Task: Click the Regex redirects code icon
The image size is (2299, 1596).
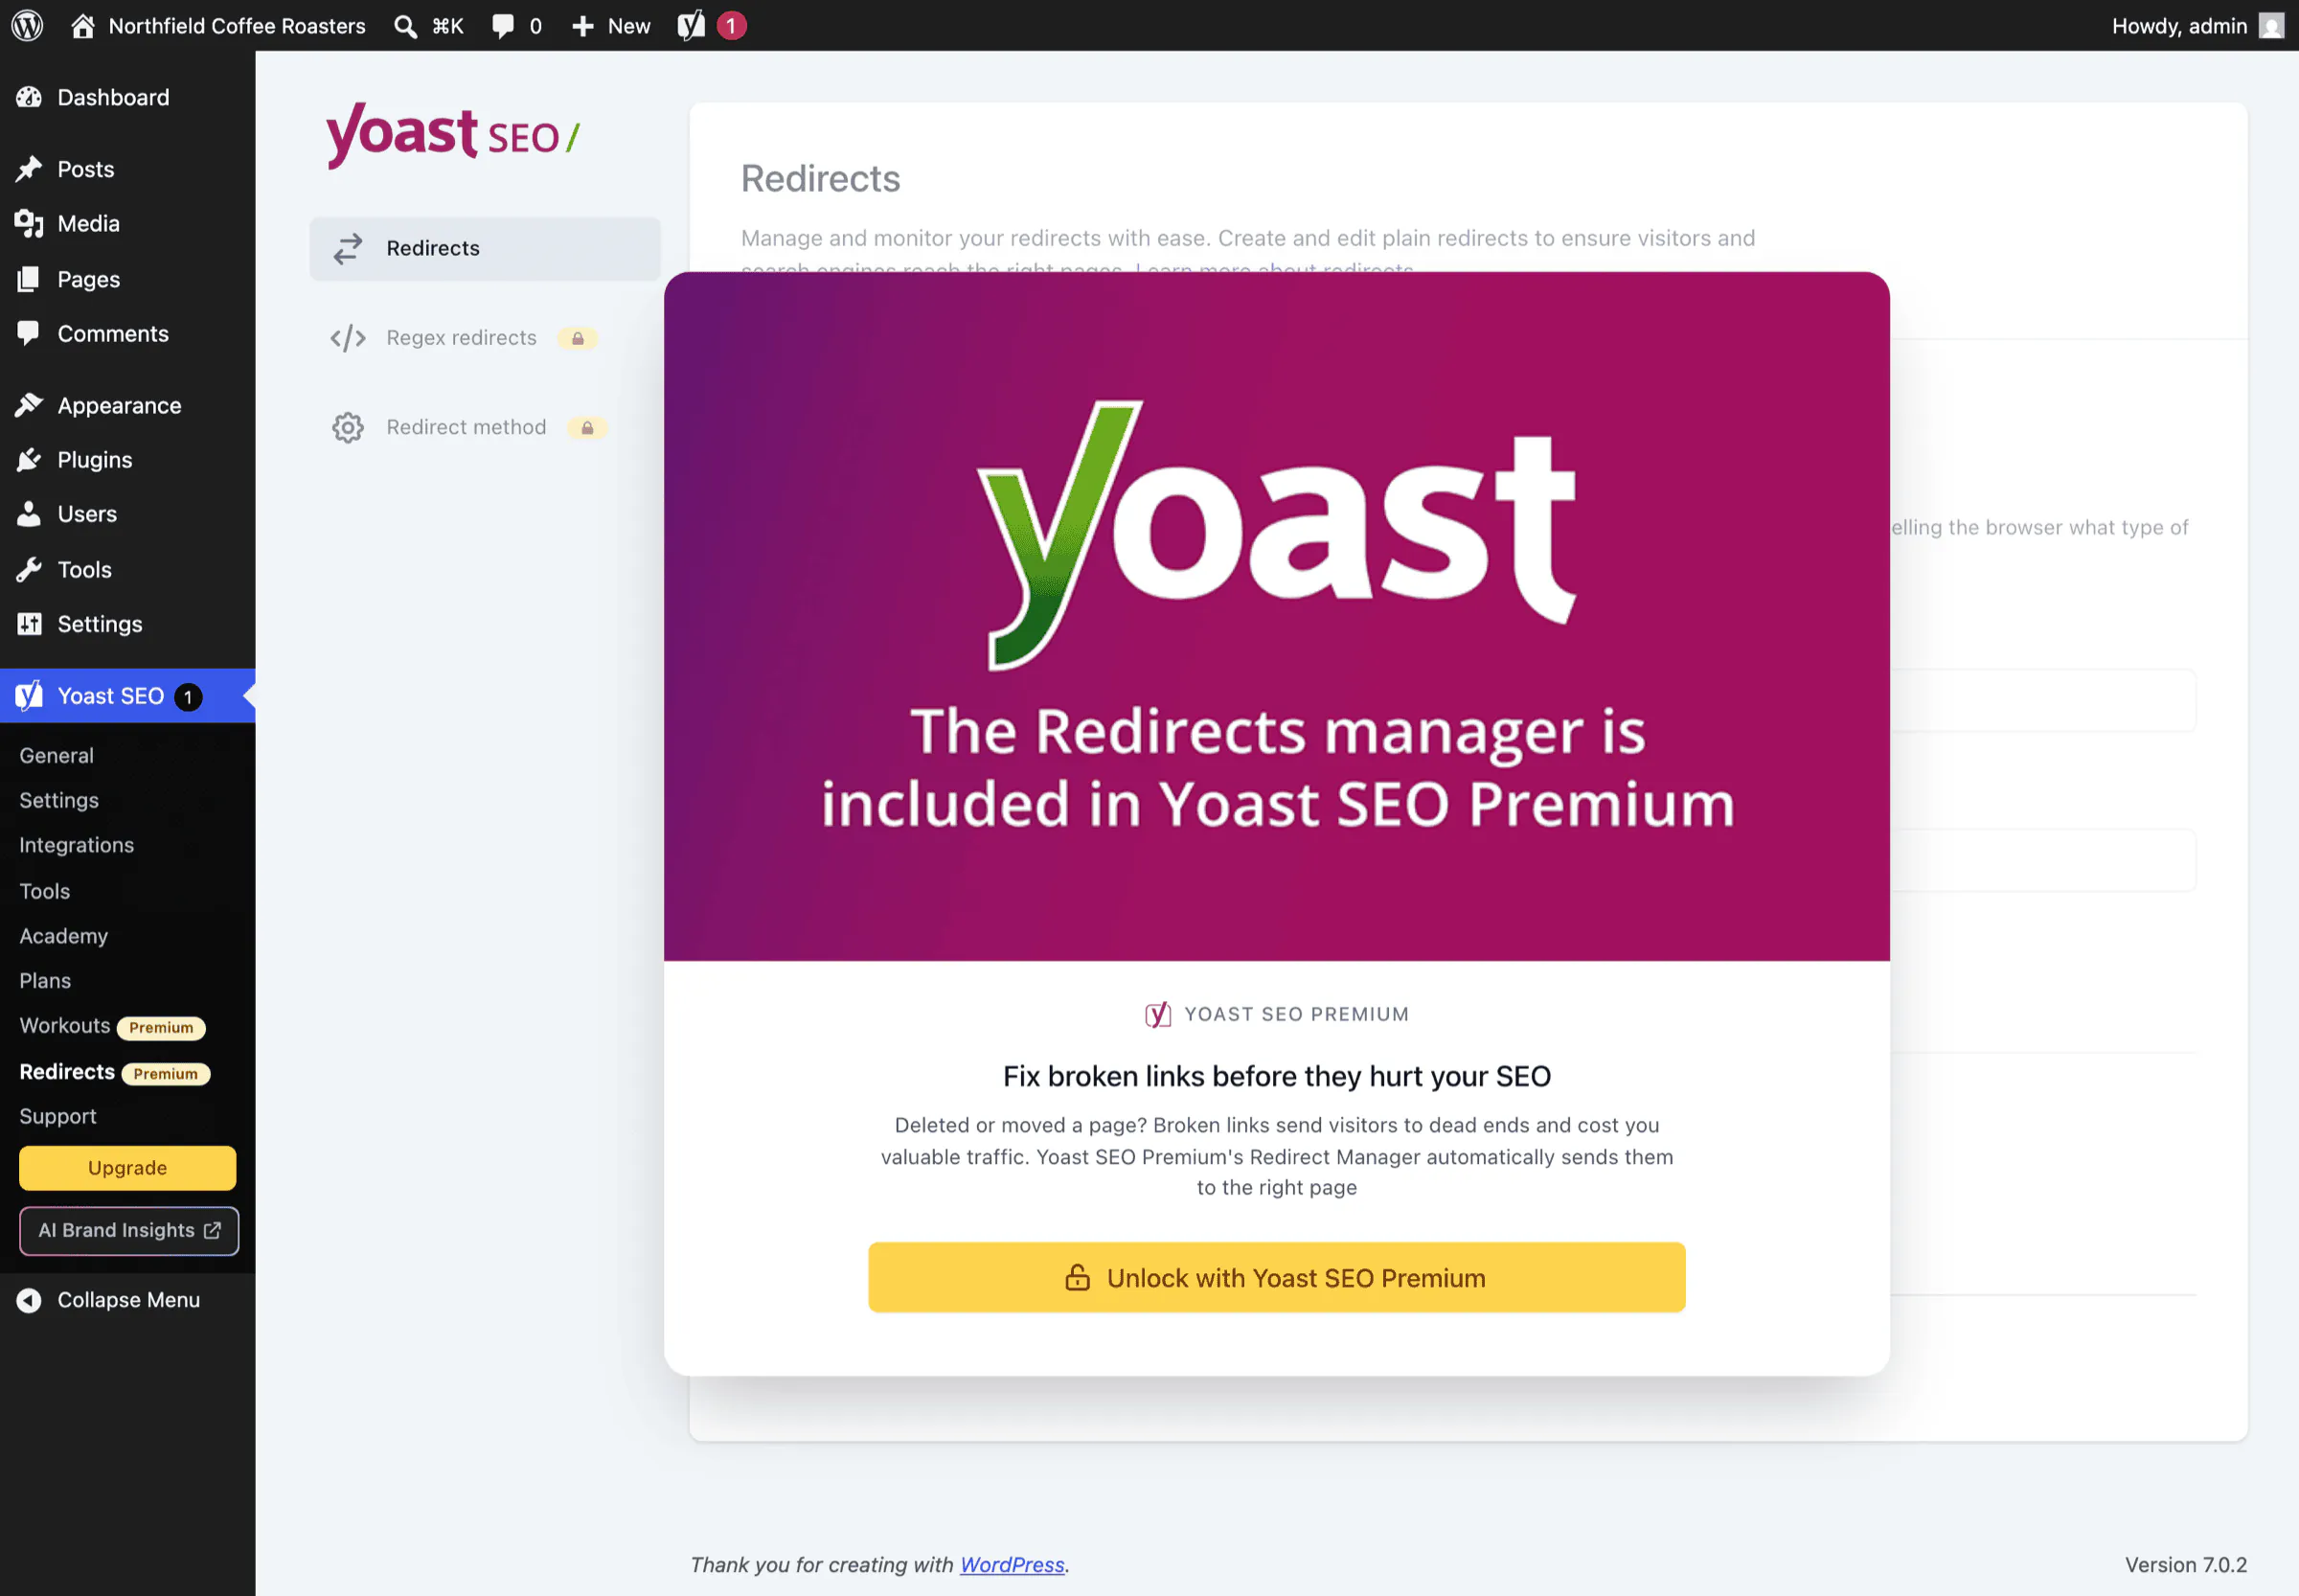Action: pyautogui.click(x=347, y=338)
